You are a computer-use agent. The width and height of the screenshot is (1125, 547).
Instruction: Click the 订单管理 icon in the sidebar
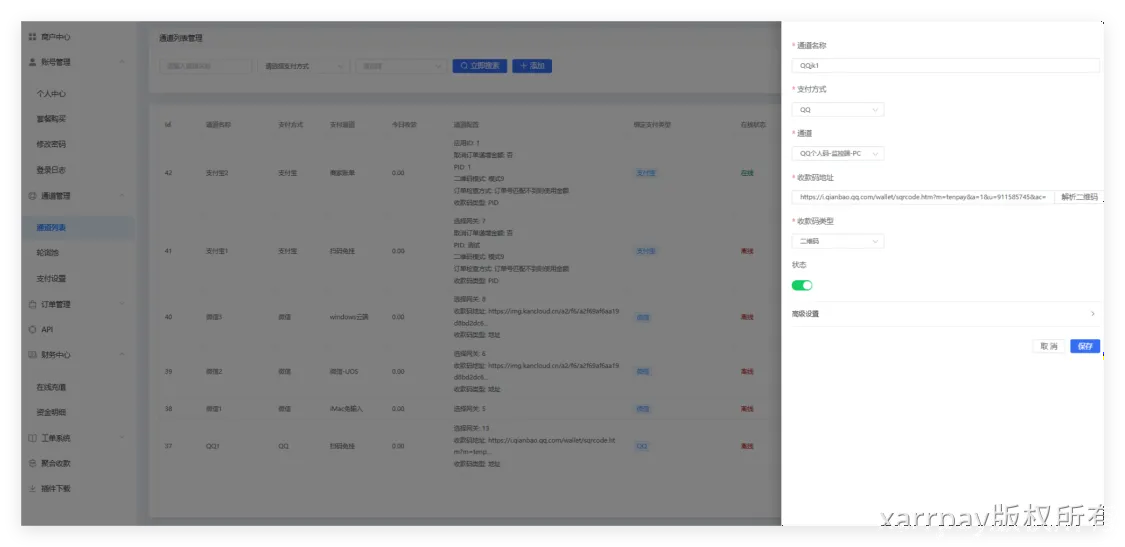(x=32, y=304)
